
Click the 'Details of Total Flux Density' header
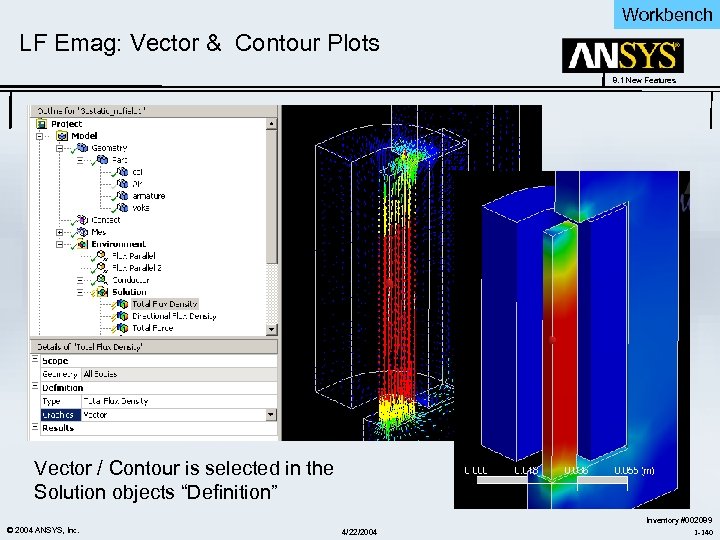coord(154,347)
